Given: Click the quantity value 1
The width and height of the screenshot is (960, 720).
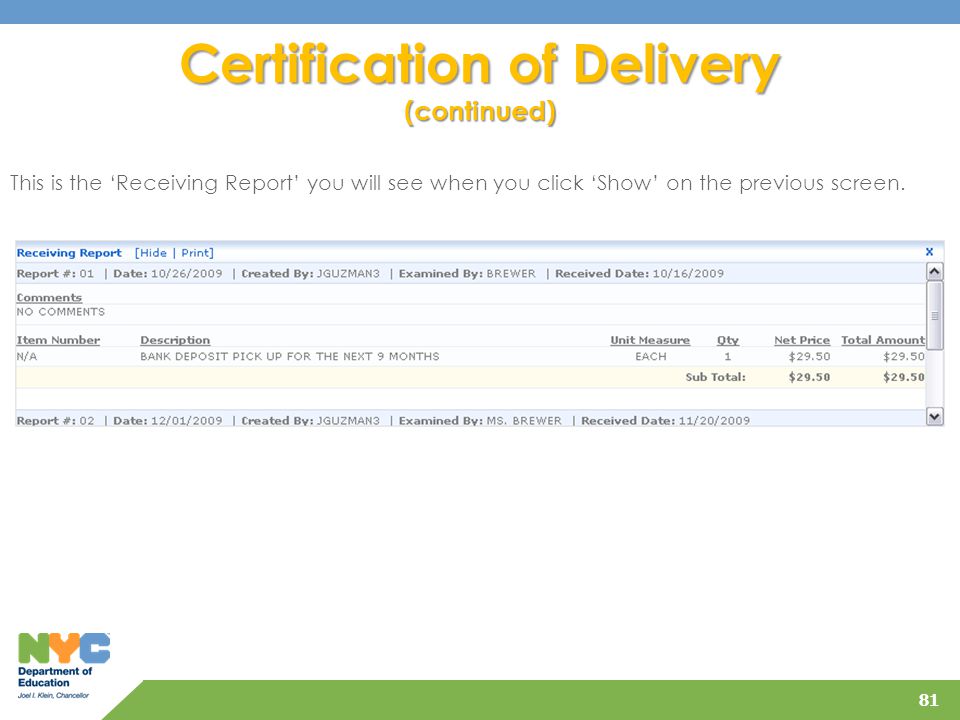Looking at the screenshot, I should coord(727,356).
